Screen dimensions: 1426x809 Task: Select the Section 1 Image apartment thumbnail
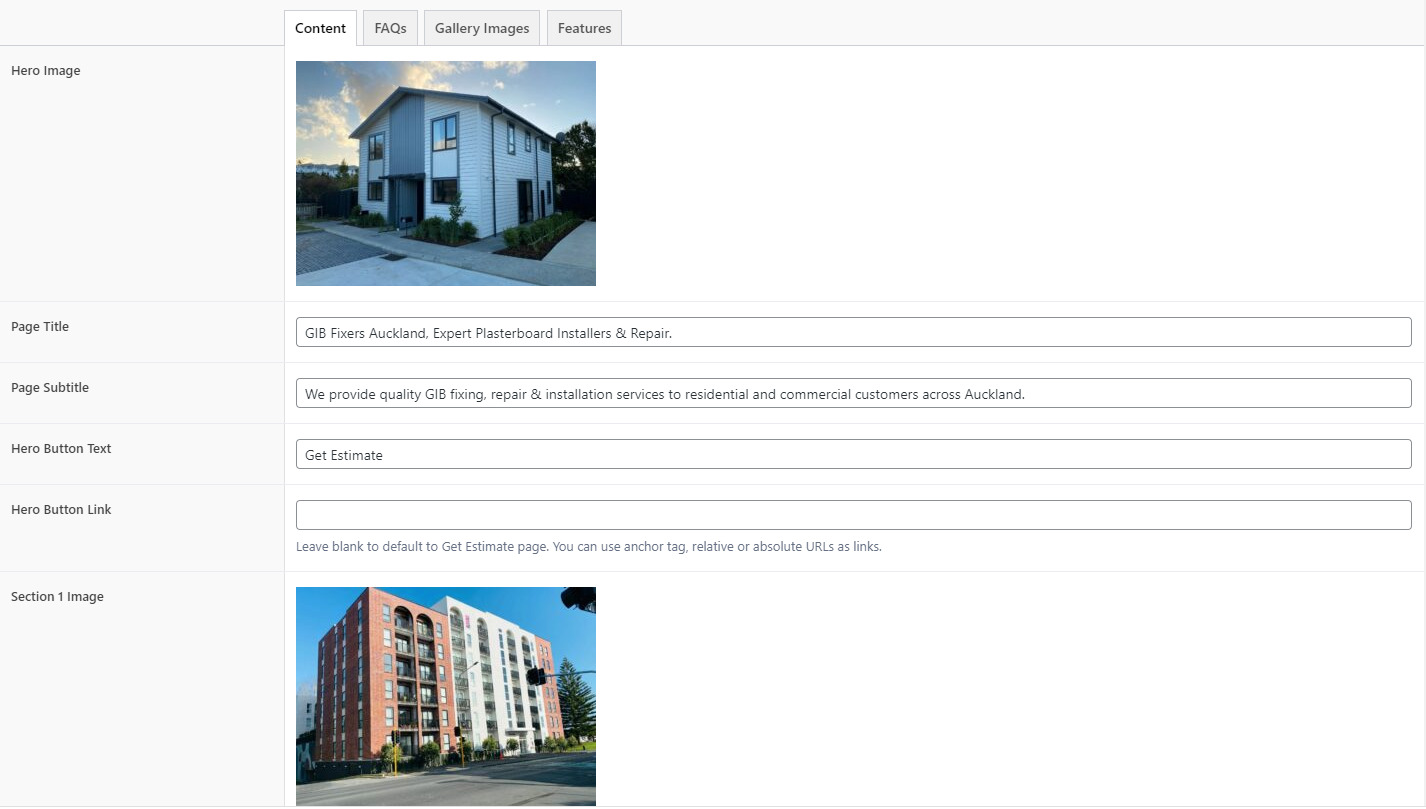point(446,696)
